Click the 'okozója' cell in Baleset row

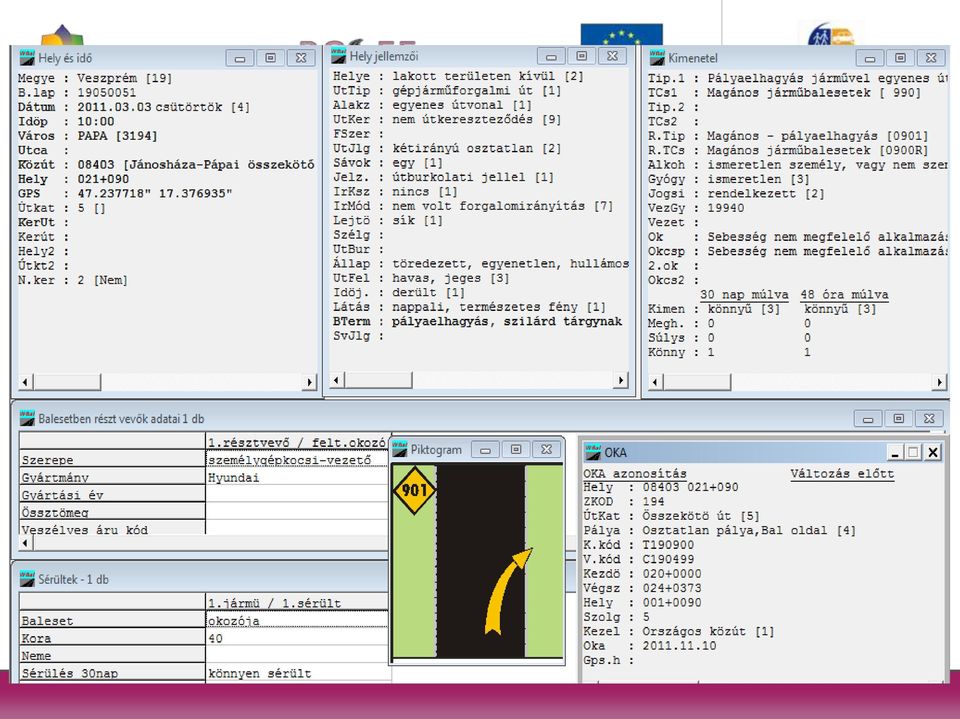coord(297,620)
